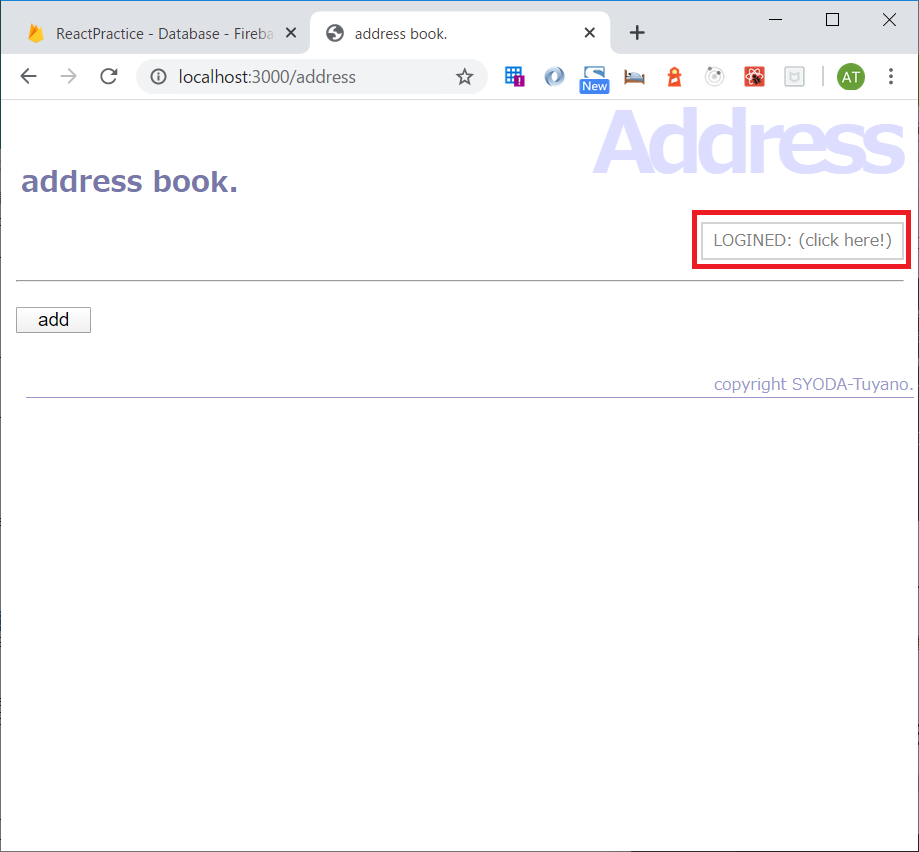Click the bed-shaped extension icon
The image size is (919, 852).
tap(634, 77)
